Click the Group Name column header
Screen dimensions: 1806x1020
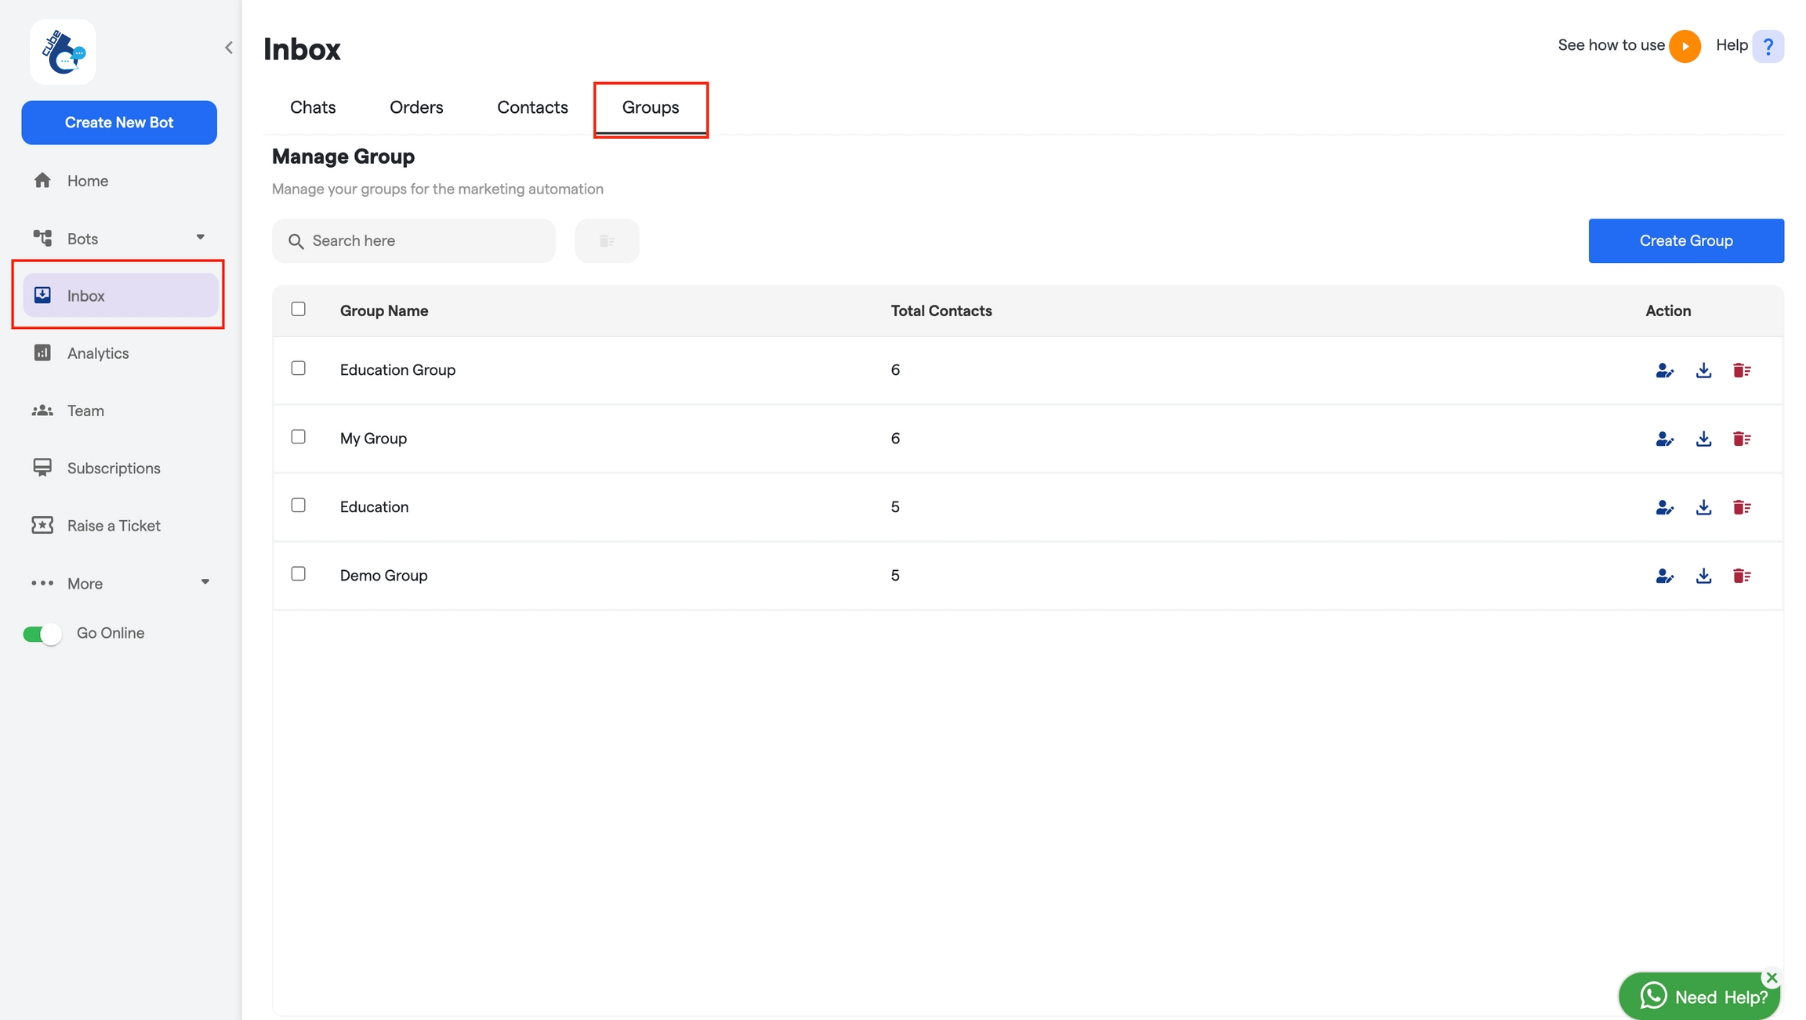pos(384,310)
